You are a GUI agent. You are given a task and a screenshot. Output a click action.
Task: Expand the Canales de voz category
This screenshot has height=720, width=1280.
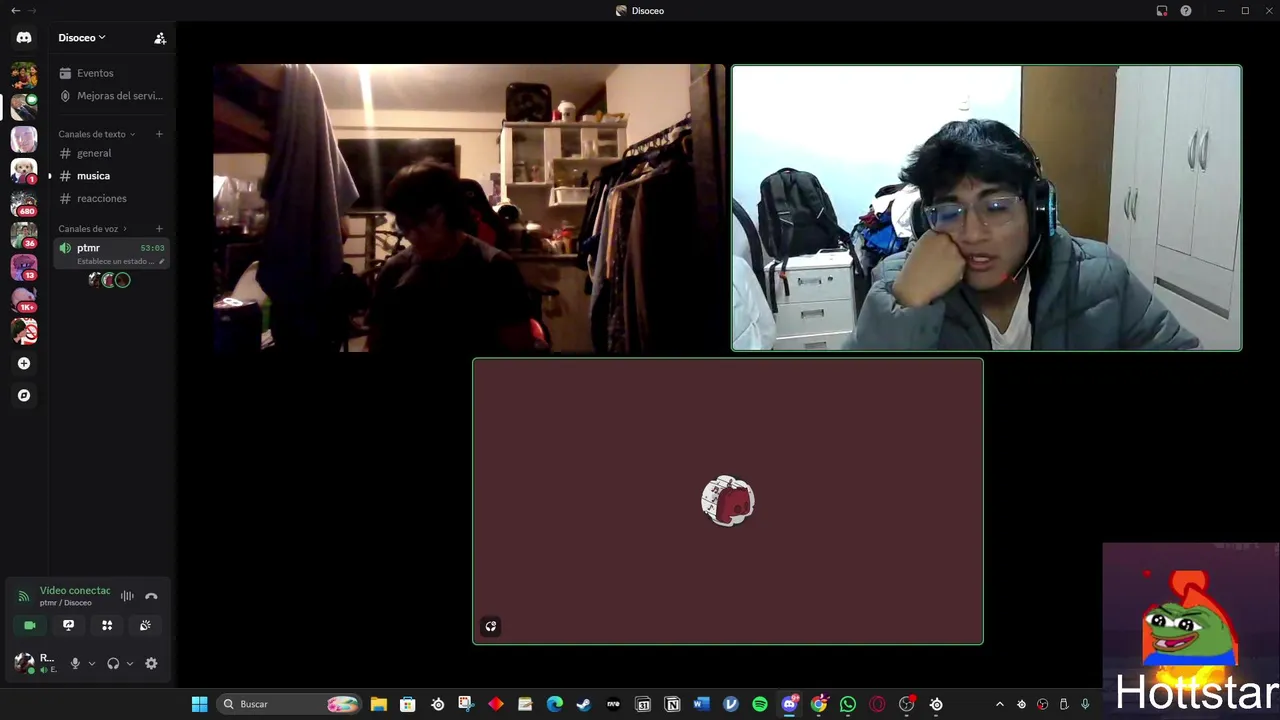(x=92, y=229)
